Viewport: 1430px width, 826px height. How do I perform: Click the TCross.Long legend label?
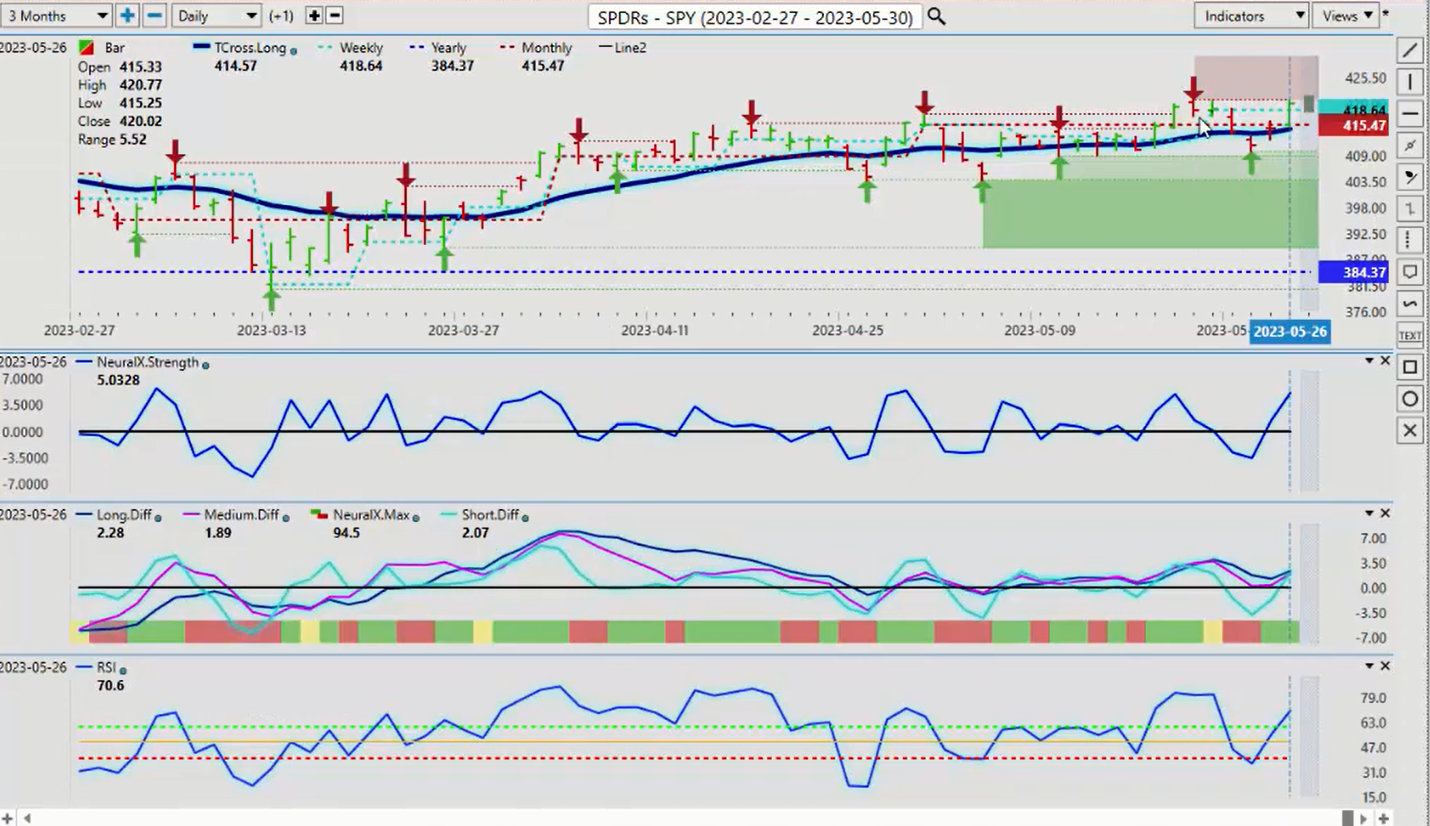tap(250, 47)
